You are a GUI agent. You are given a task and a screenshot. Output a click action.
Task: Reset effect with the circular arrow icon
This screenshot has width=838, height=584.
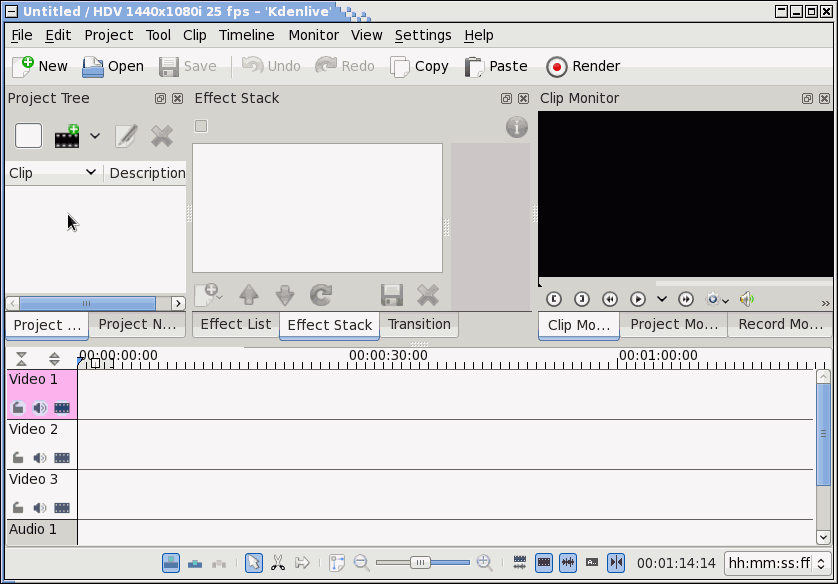coord(321,295)
